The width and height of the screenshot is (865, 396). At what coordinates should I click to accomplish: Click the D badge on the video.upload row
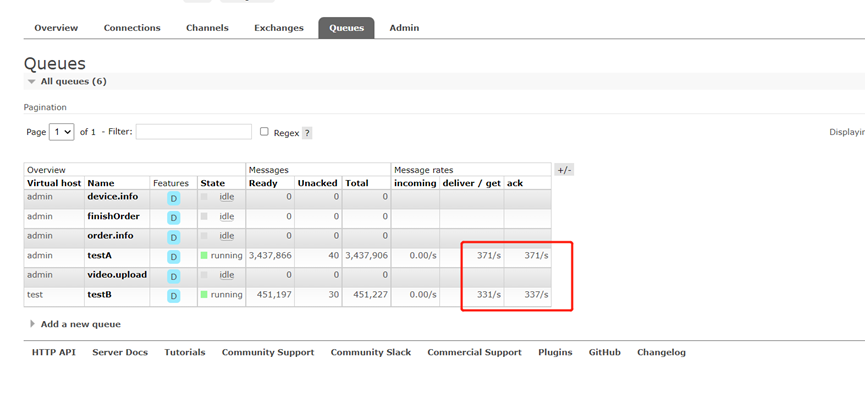[174, 276]
